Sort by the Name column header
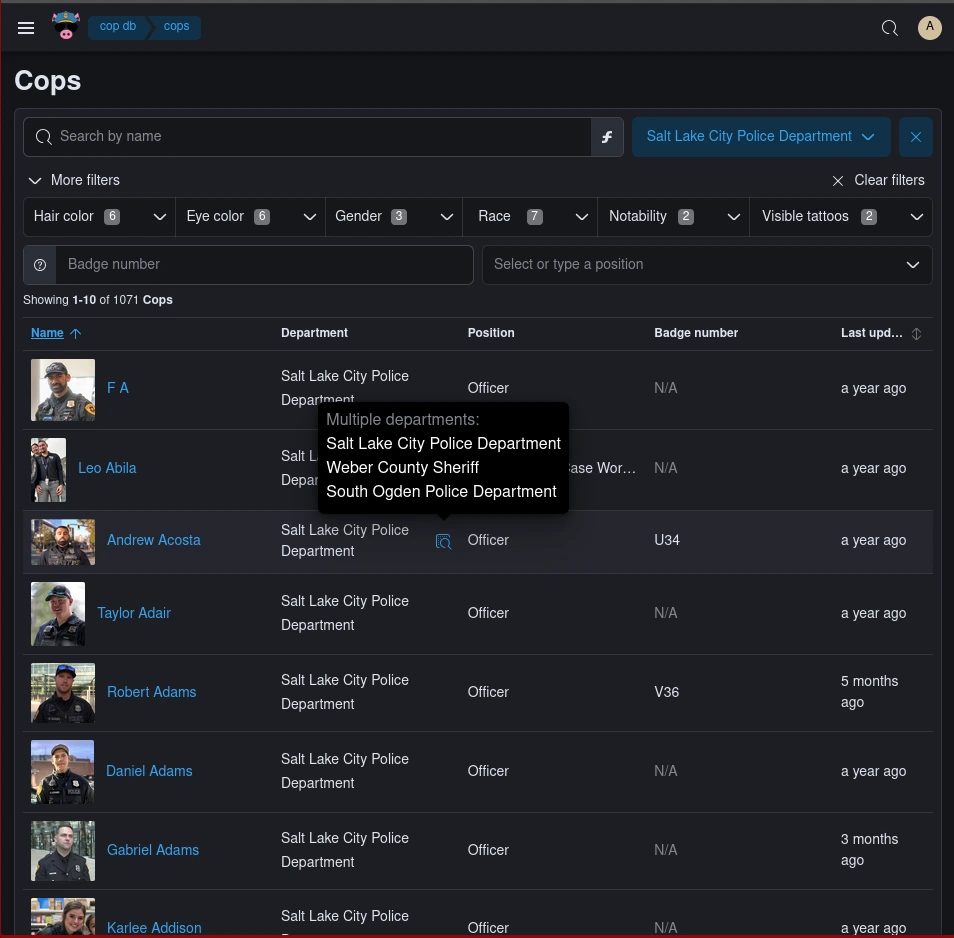The image size is (954, 938). pyautogui.click(x=47, y=333)
